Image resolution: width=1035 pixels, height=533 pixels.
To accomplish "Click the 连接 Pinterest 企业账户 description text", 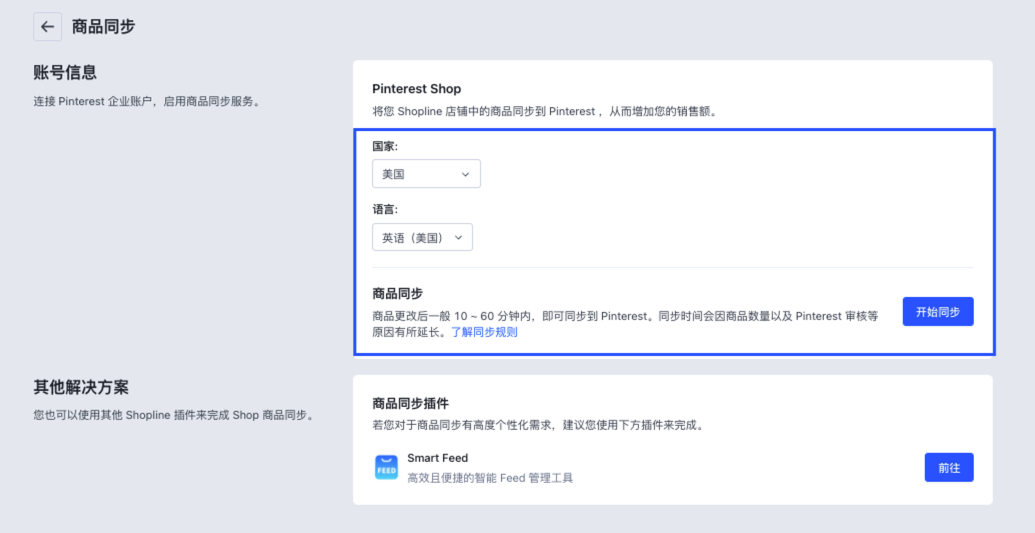I will pos(147,102).
